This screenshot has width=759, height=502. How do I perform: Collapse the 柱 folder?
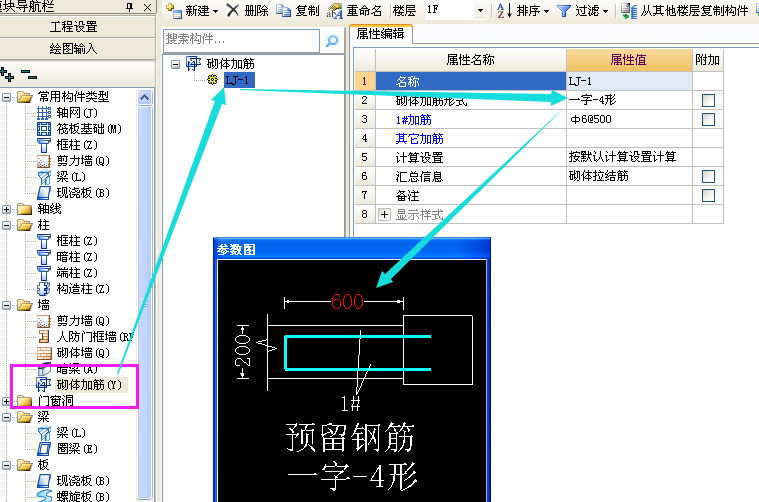[x=6, y=225]
